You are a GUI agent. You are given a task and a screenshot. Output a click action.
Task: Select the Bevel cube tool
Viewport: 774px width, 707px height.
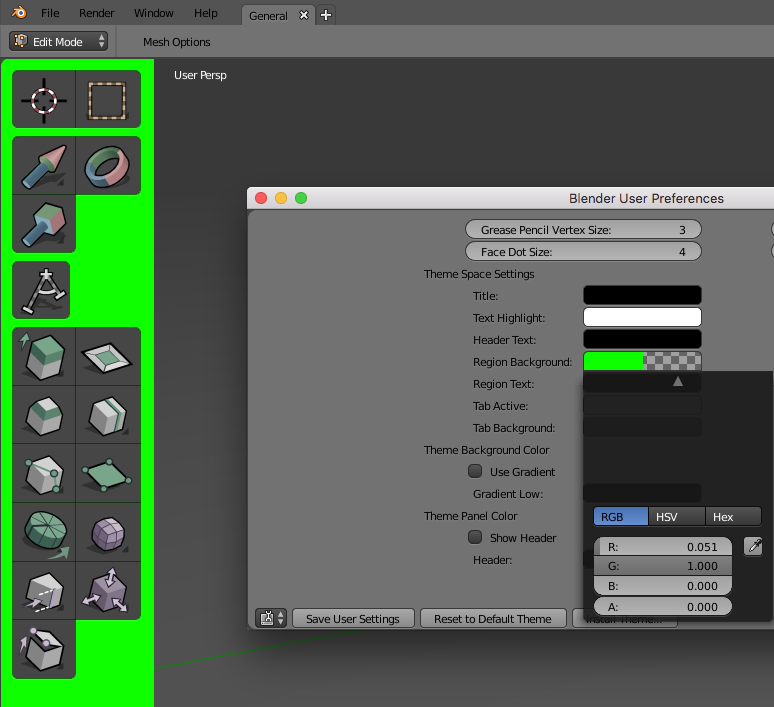[x=44, y=415]
